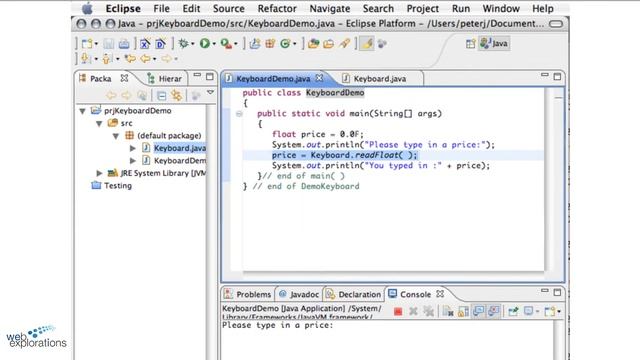
Task: Click the Open Task folder icon
Action: click(329, 43)
